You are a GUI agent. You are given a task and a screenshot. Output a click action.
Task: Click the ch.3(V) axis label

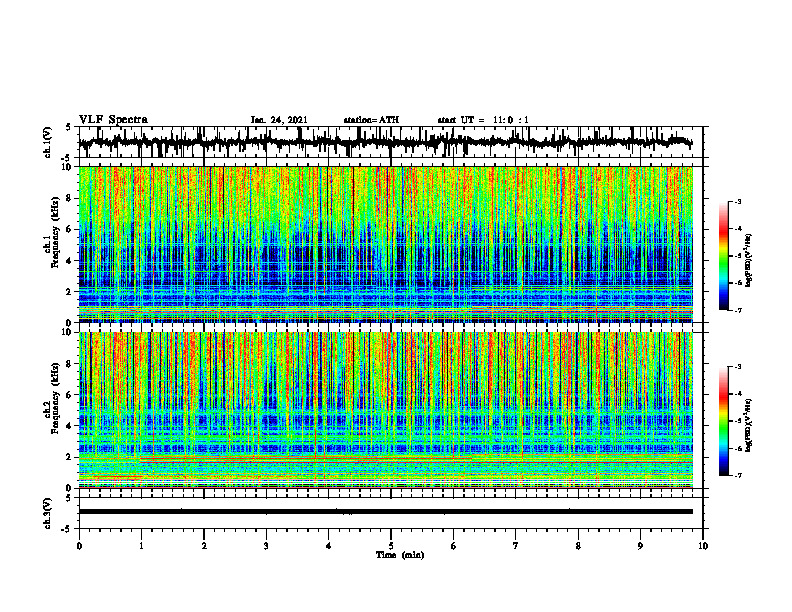tap(48, 514)
